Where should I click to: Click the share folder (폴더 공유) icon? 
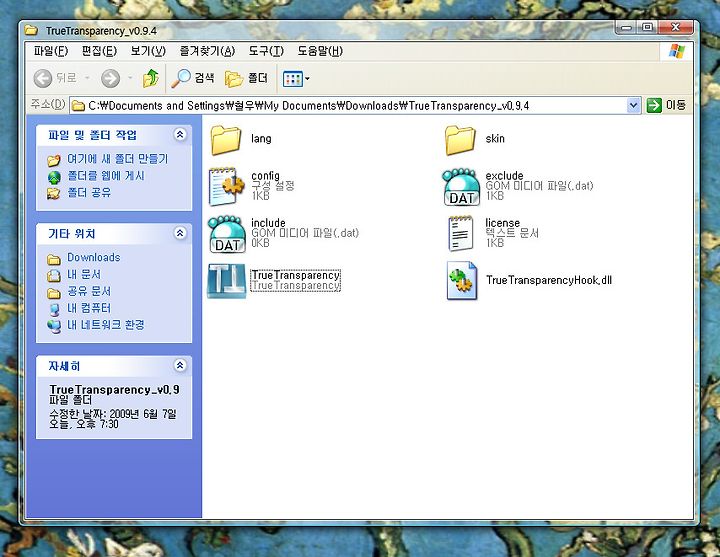(54, 193)
